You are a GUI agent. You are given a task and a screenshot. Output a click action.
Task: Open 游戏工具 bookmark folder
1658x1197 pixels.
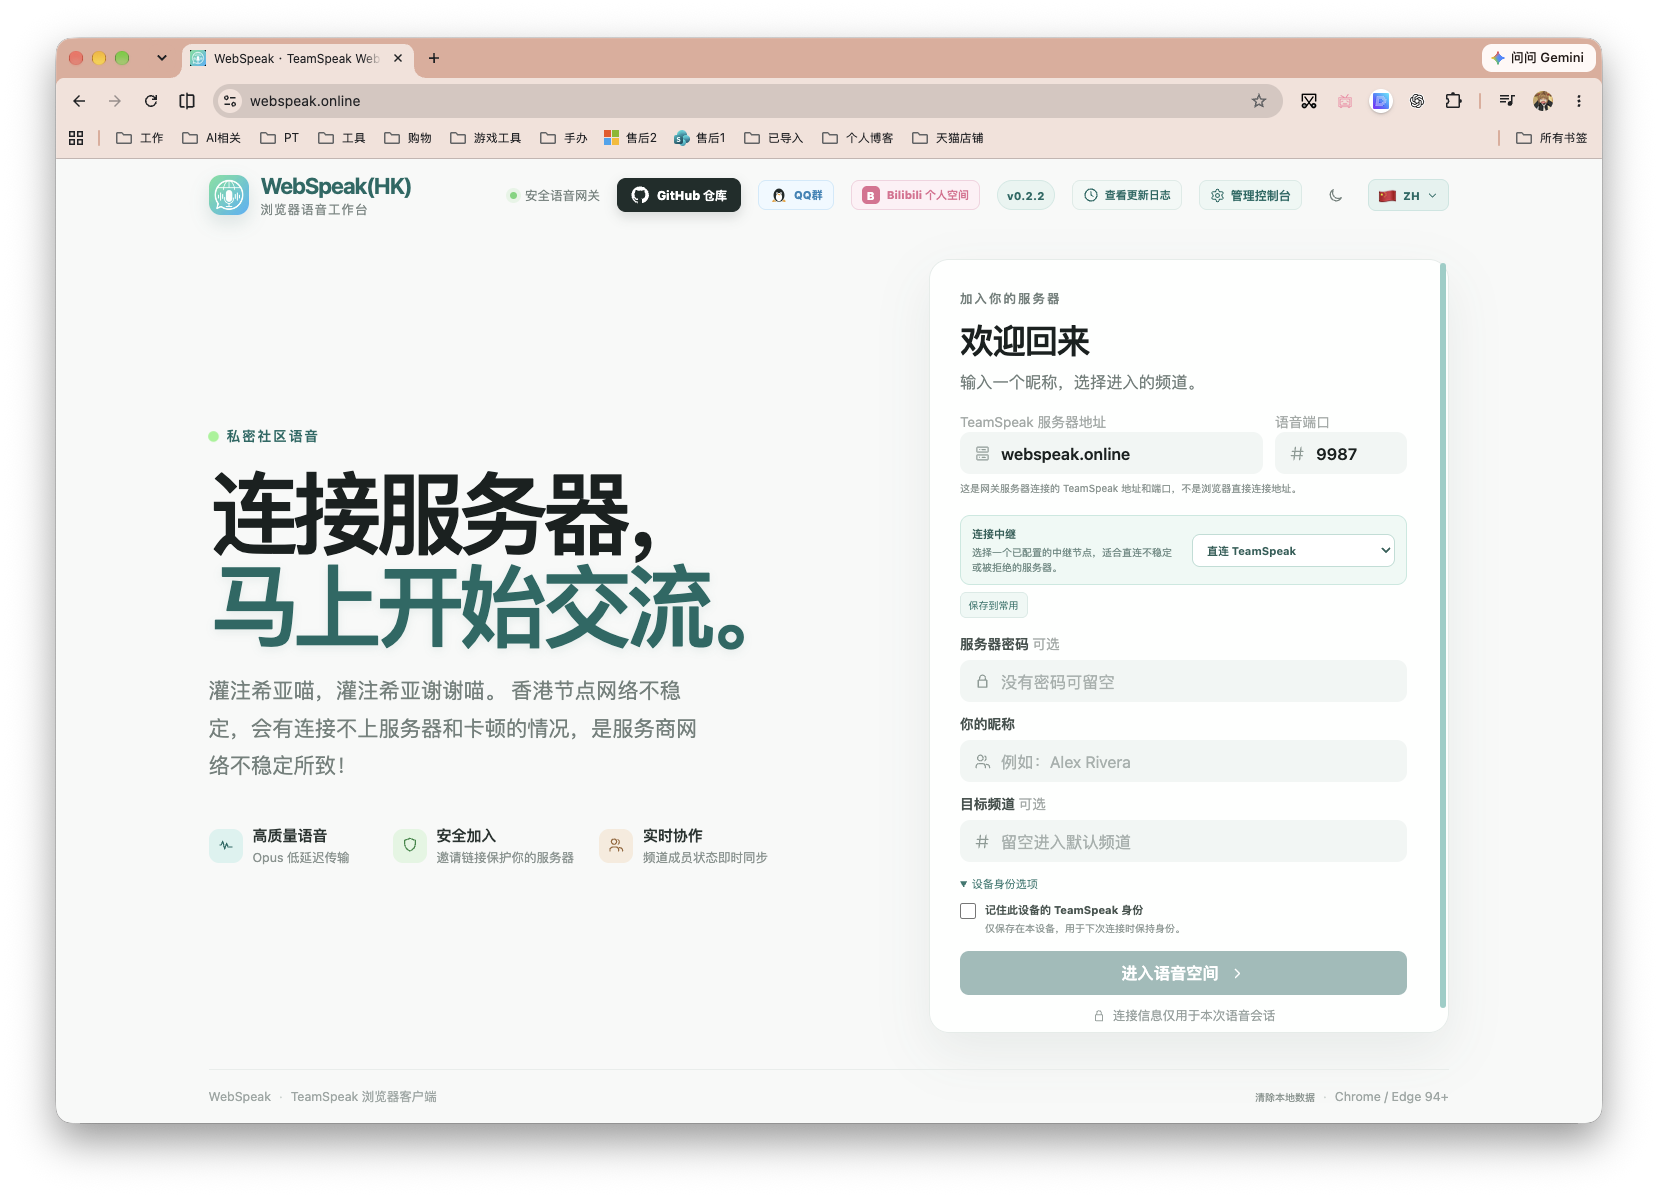486,138
